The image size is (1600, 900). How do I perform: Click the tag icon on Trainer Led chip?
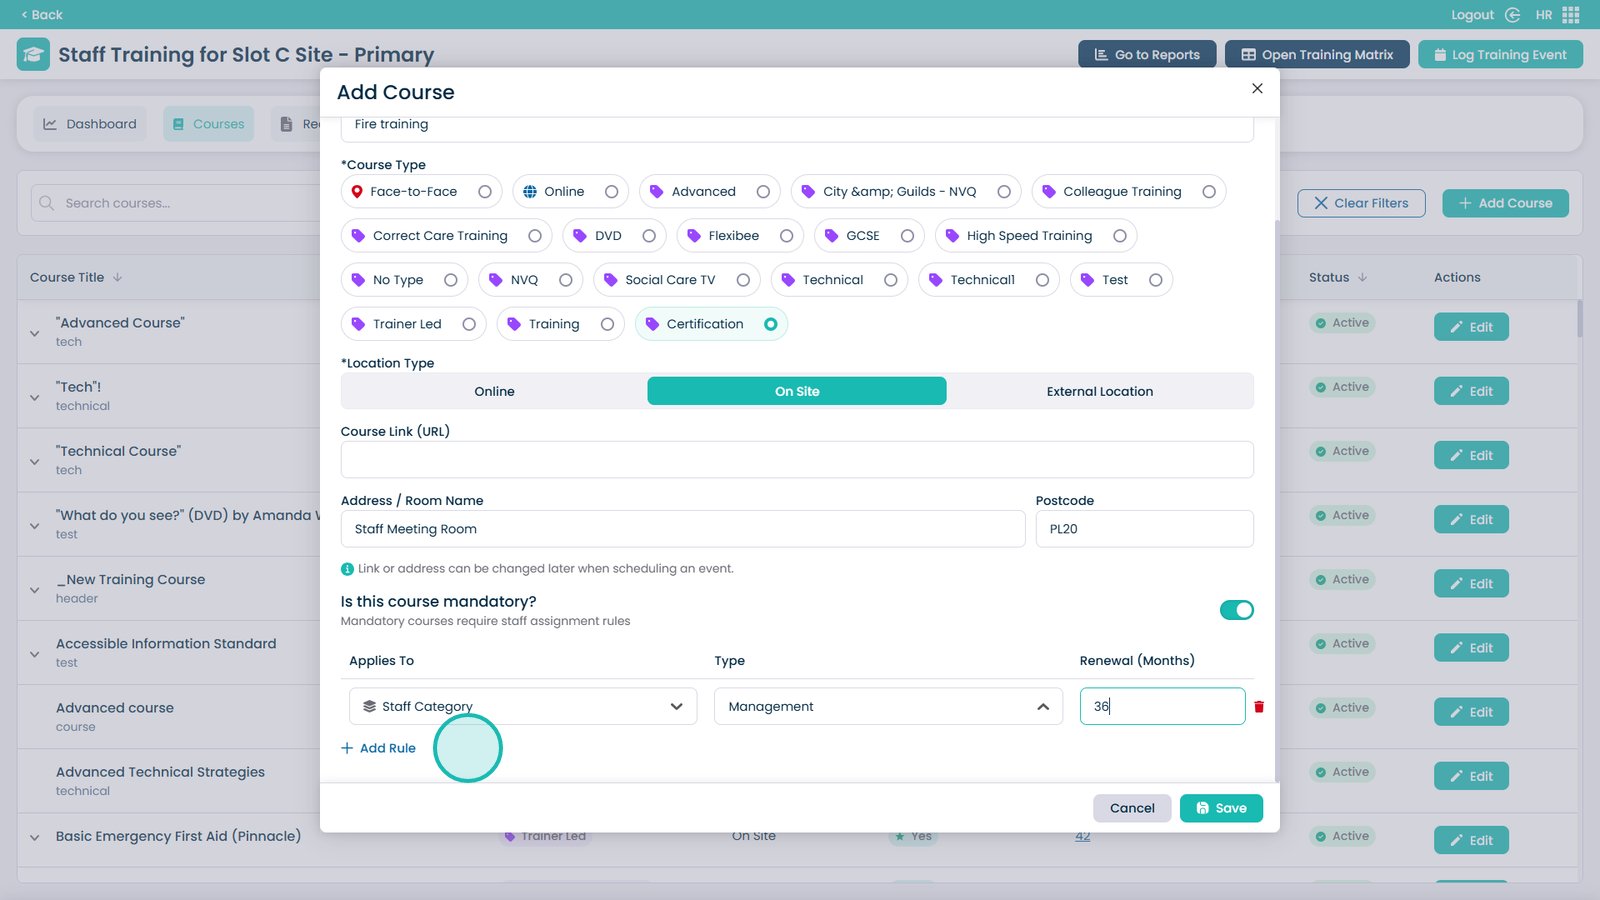(x=358, y=324)
